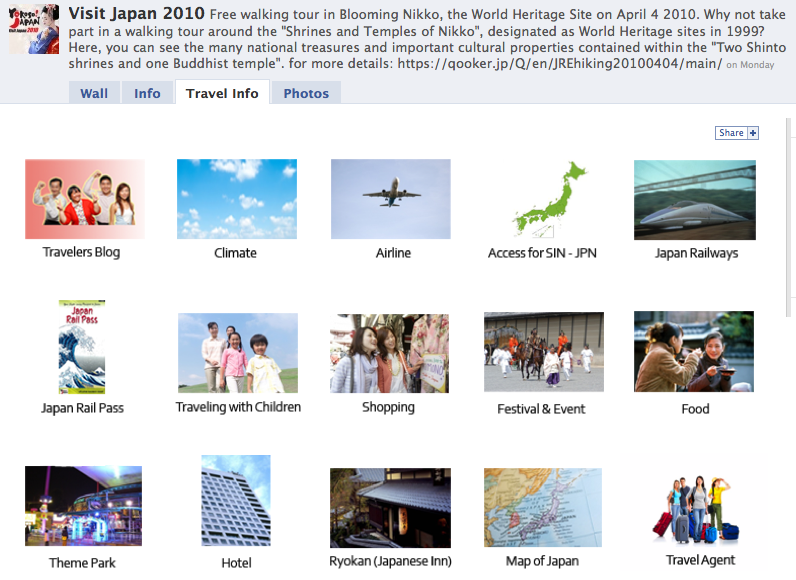This screenshot has height=580, width=796.
Task: Open the Travel Agent label link
Action: pos(700,560)
